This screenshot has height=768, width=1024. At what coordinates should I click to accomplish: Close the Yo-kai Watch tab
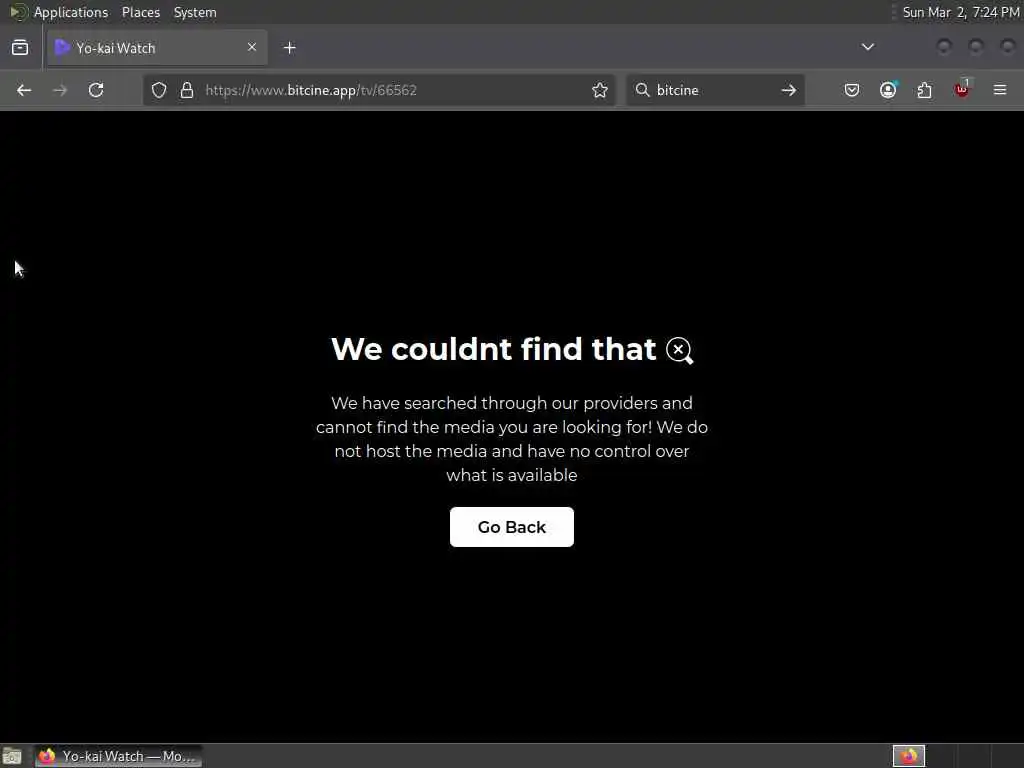pyautogui.click(x=252, y=47)
